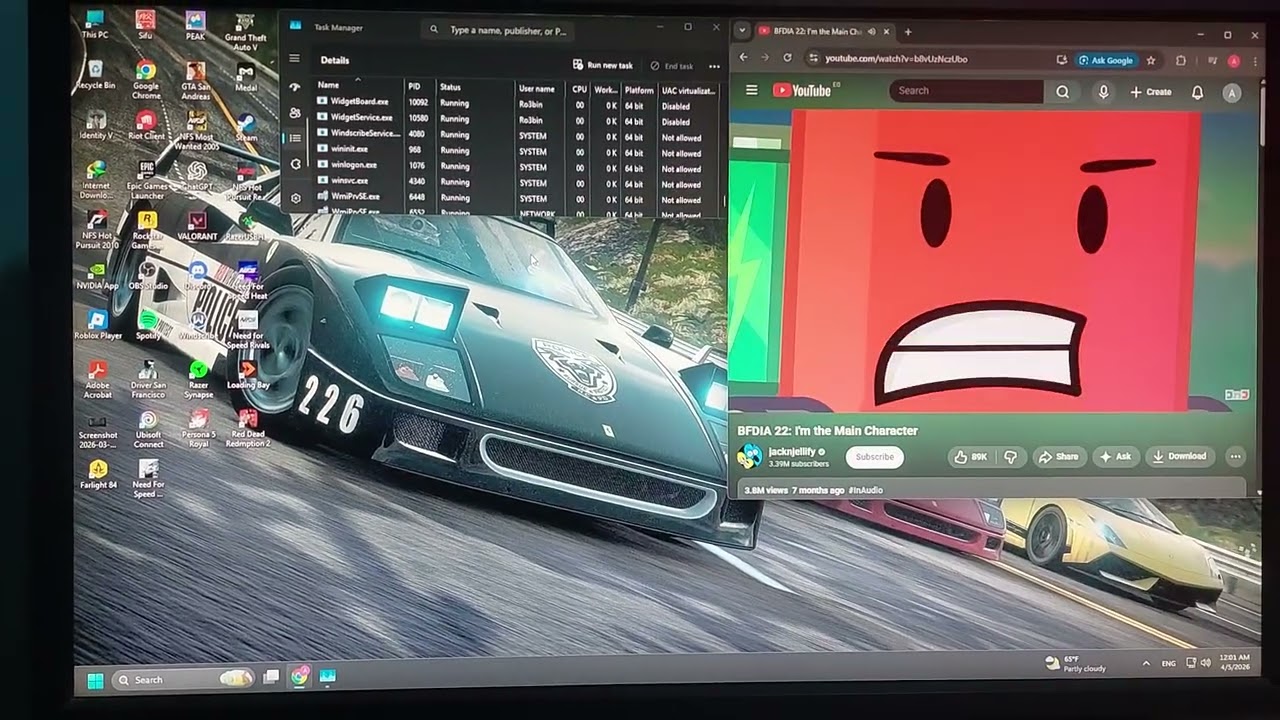This screenshot has height=720, width=1280.
Task: Open Performance page in Task Manager sidebar
Action: (295, 88)
